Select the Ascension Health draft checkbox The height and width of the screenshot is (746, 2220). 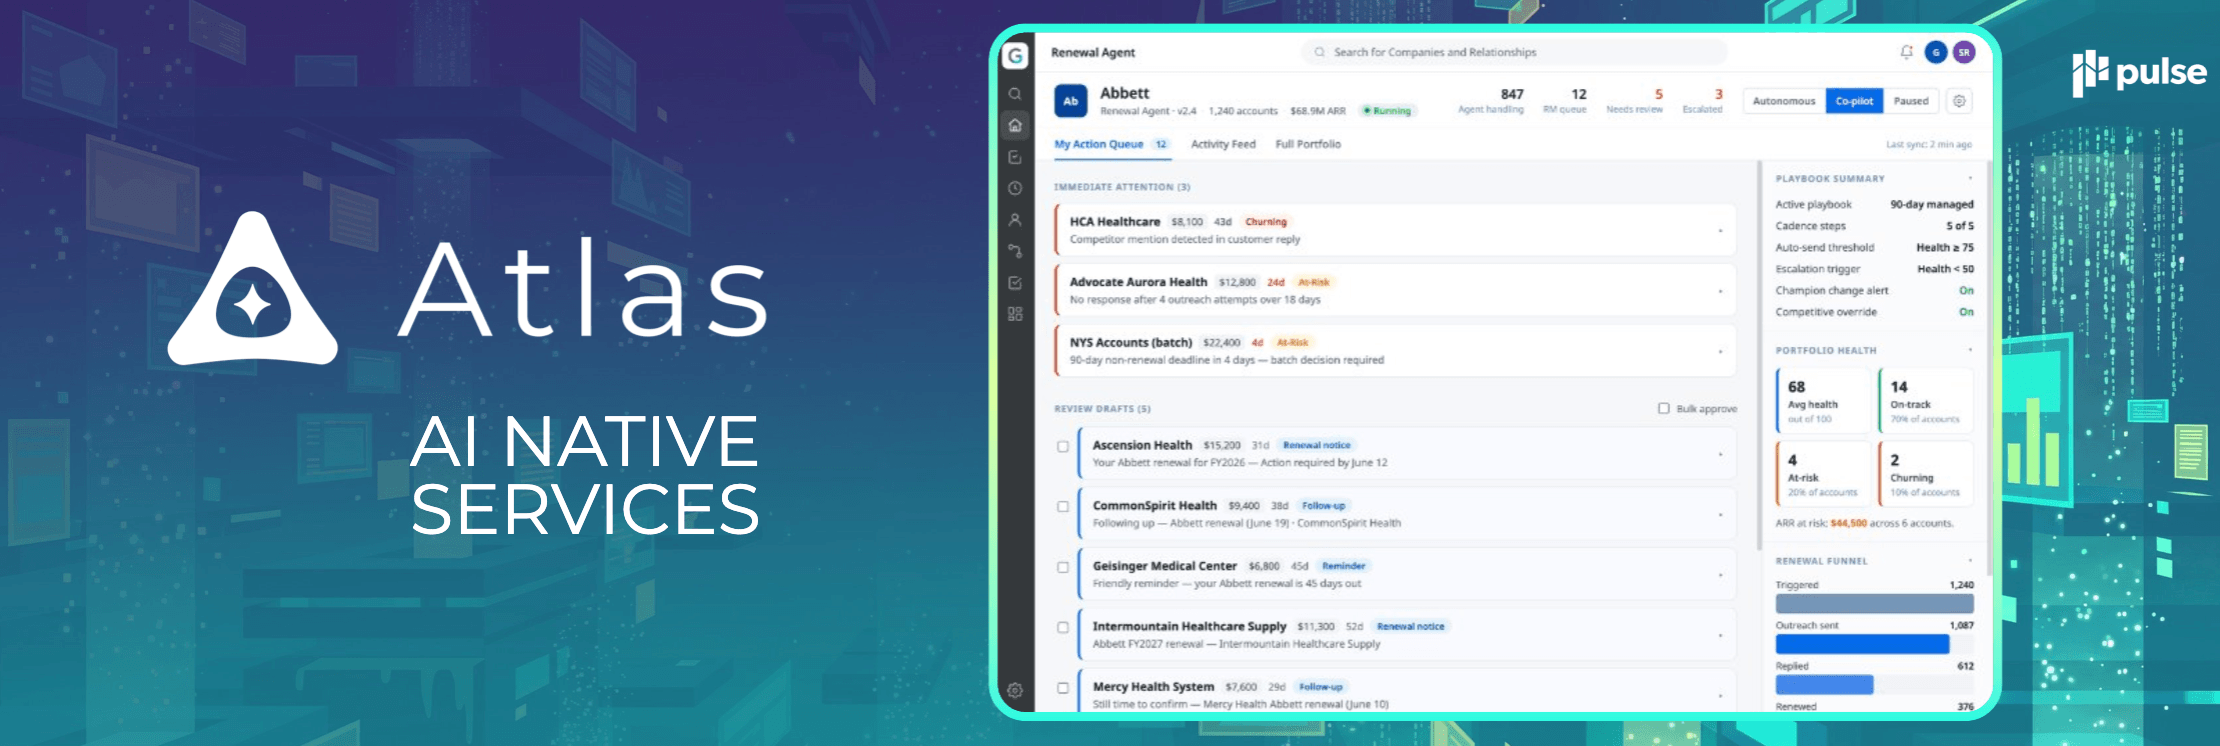1063,447
